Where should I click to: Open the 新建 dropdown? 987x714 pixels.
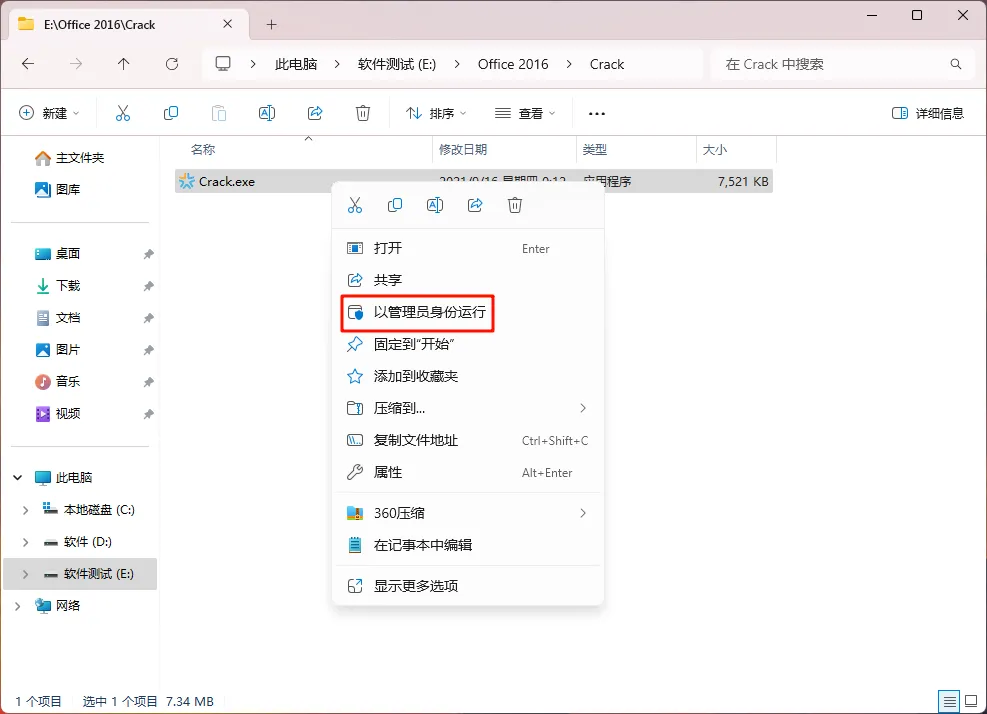pyautogui.click(x=49, y=113)
